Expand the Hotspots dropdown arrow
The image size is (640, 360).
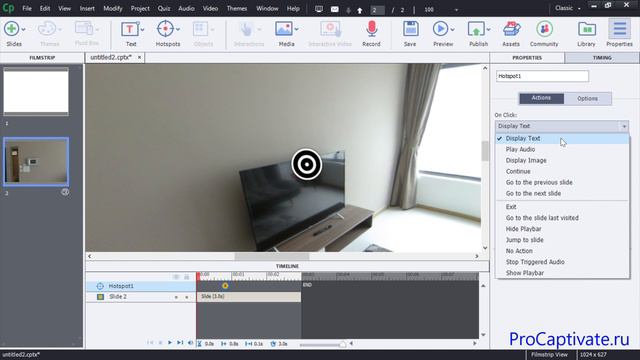coord(178,29)
